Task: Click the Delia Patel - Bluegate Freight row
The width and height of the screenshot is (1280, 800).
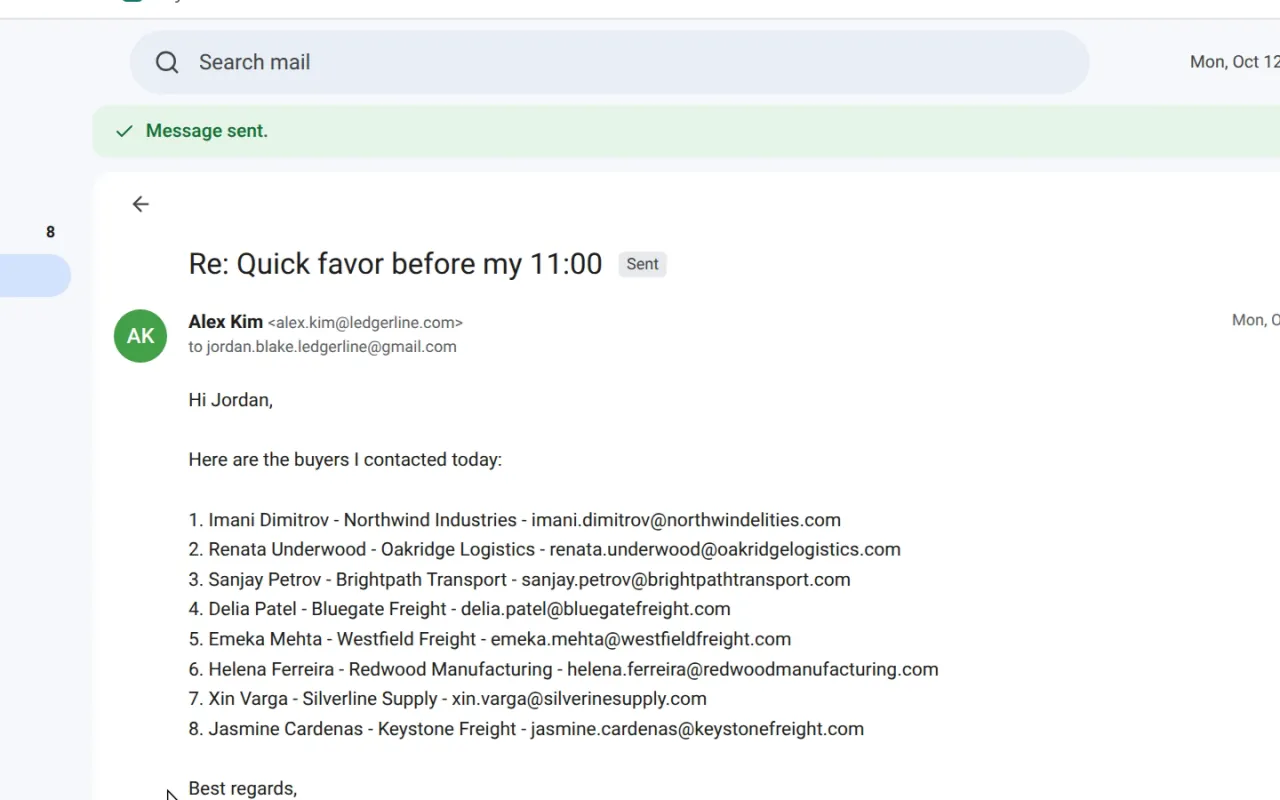Action: (459, 609)
